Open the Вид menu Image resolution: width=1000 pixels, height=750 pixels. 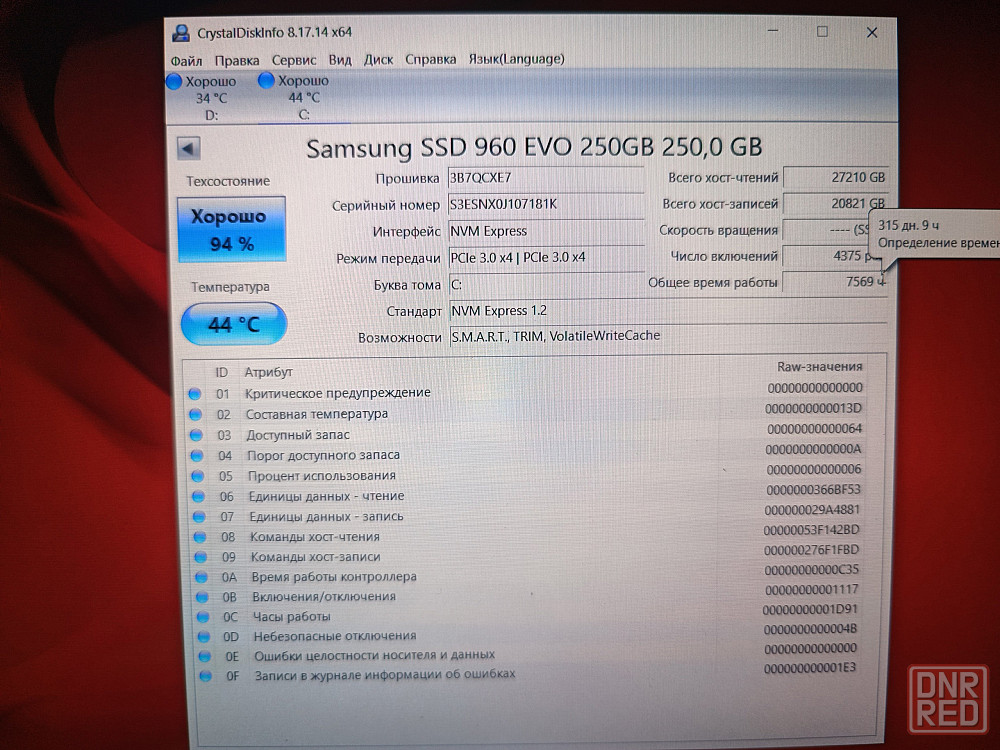coord(340,60)
